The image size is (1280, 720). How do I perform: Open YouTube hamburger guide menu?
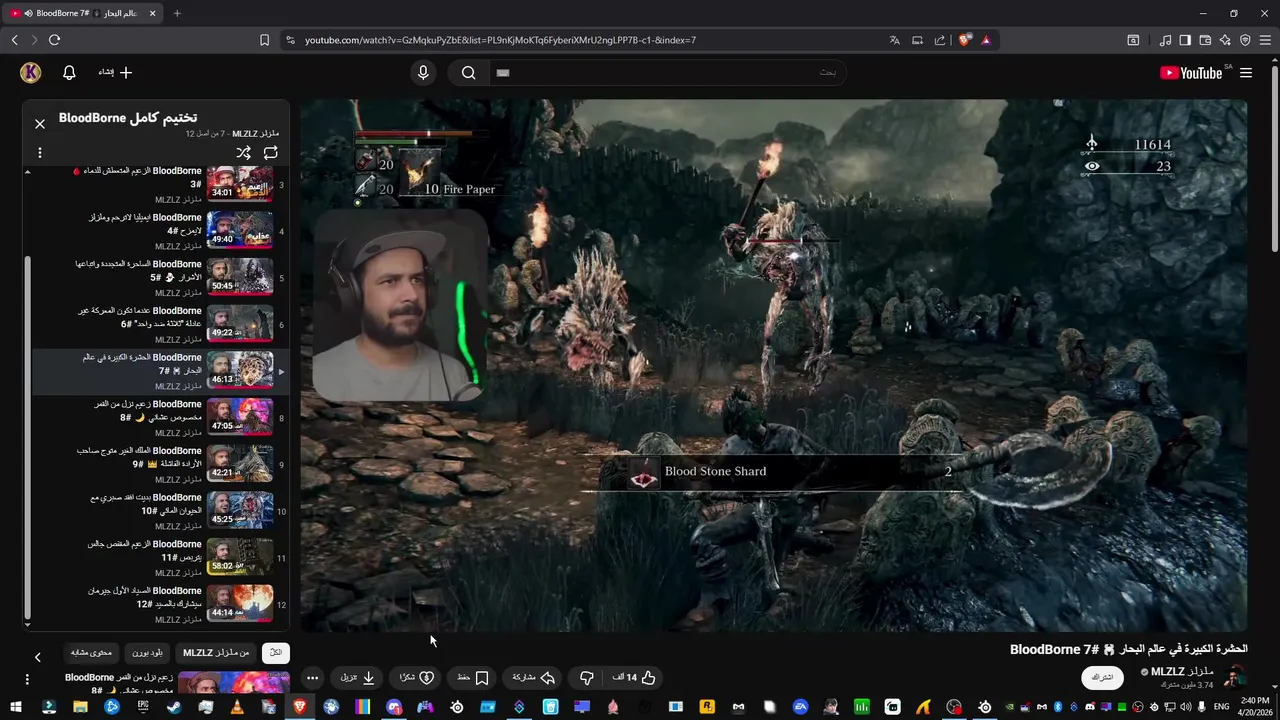[x=1246, y=73]
